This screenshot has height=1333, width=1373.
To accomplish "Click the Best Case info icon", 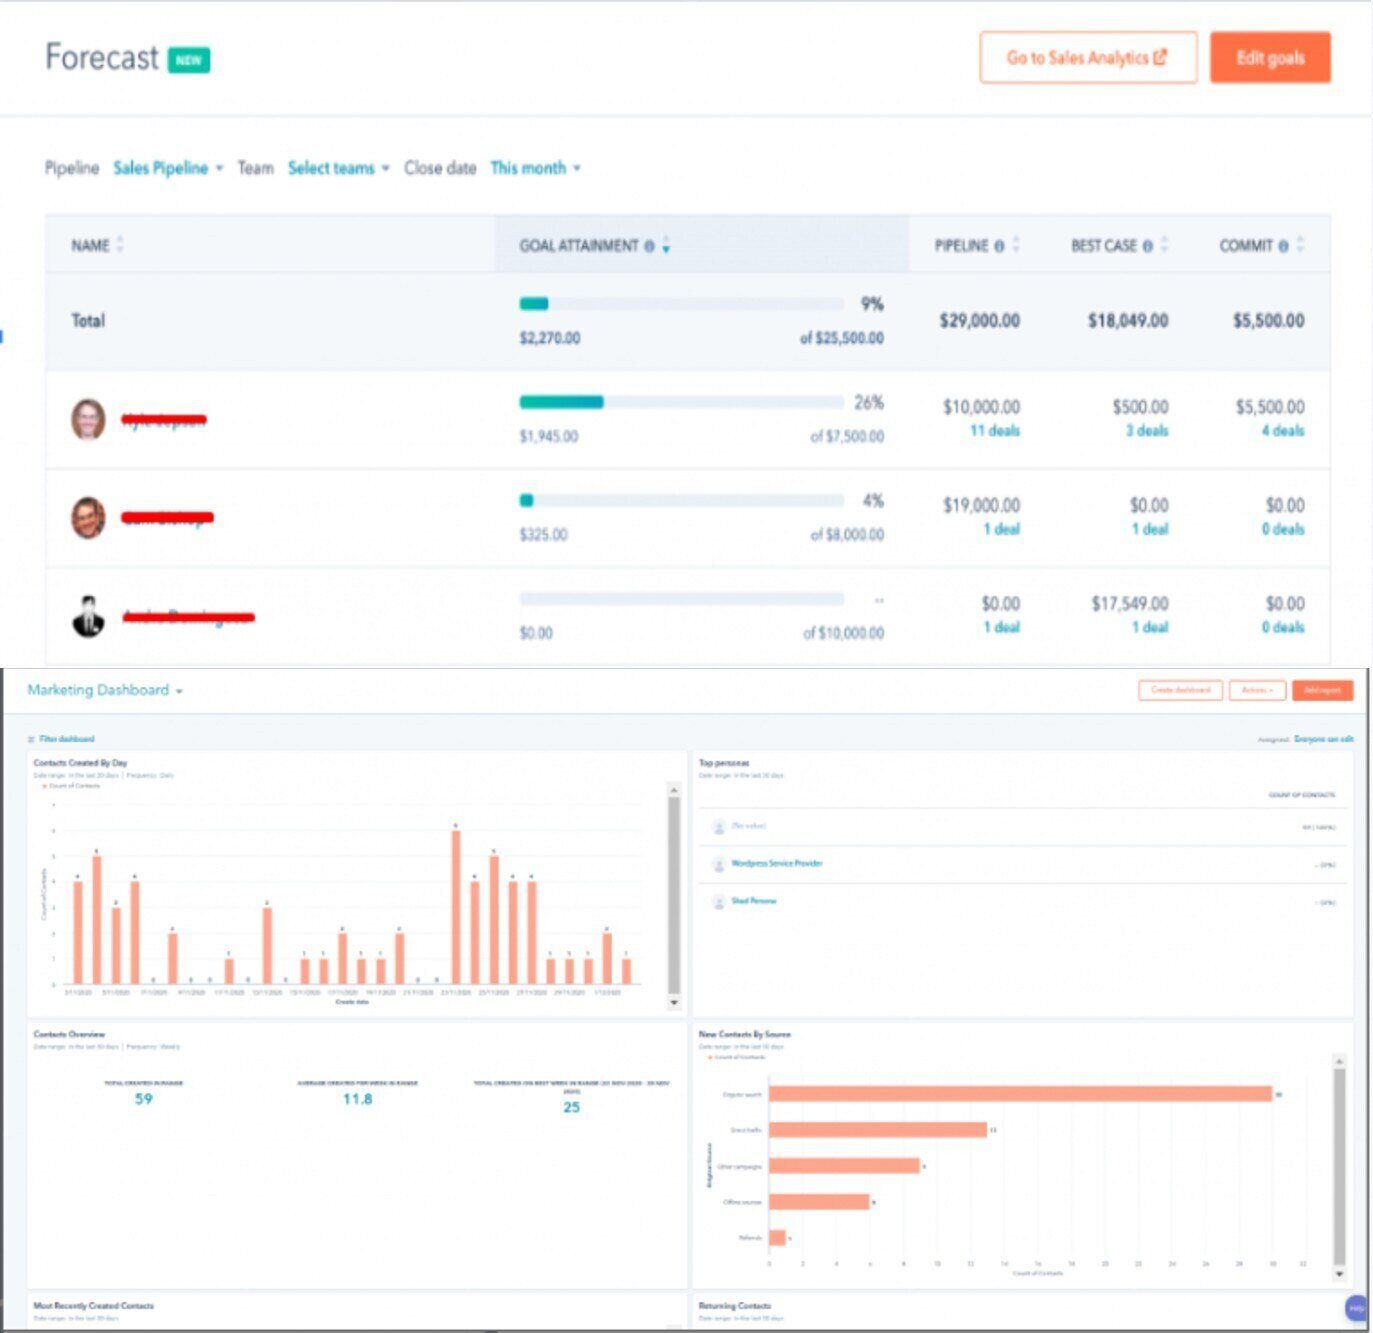I will (1147, 246).
